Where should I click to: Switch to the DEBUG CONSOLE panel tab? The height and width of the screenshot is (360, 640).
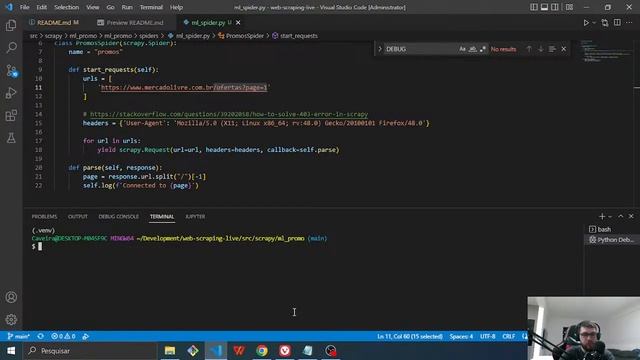119,216
